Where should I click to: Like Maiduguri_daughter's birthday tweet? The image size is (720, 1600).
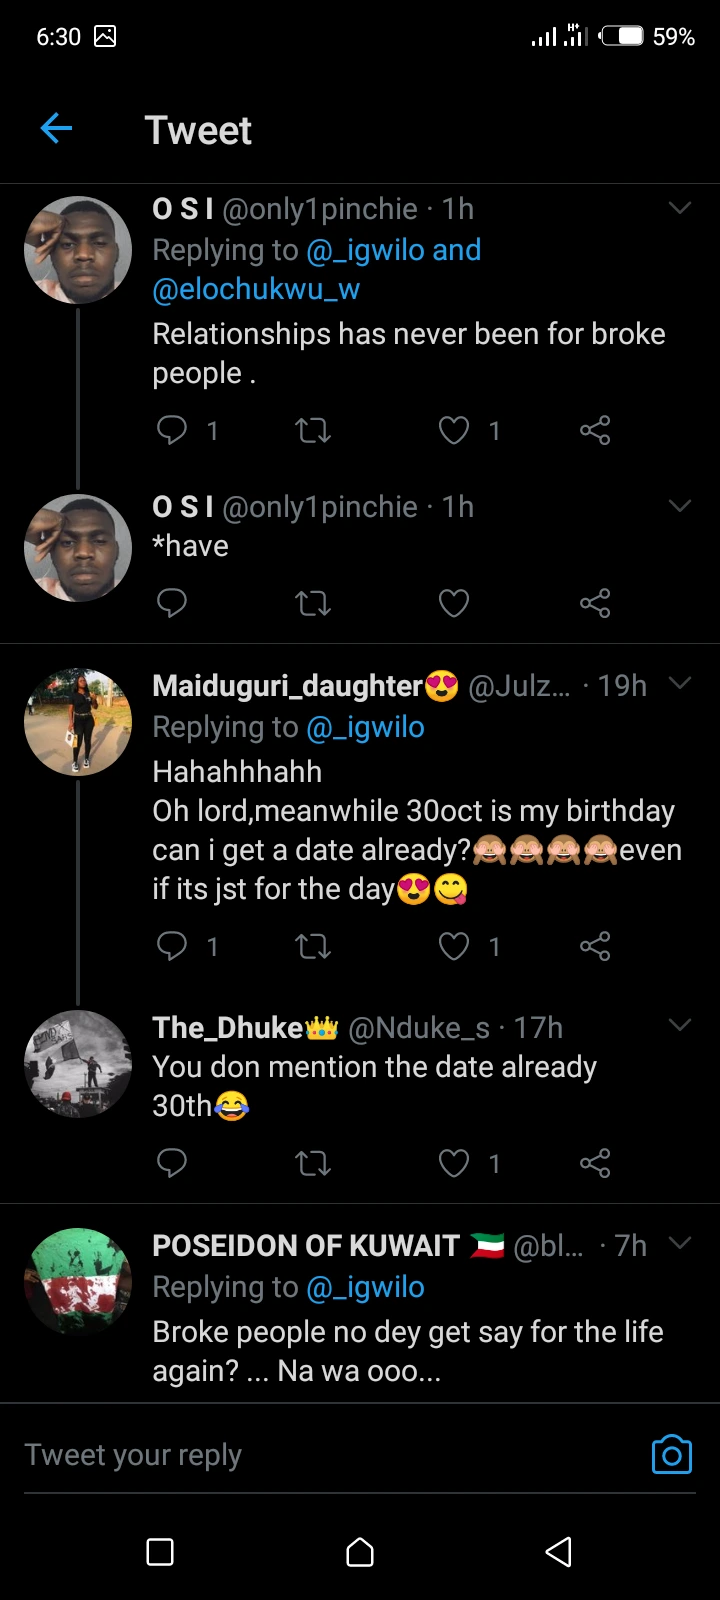454,946
